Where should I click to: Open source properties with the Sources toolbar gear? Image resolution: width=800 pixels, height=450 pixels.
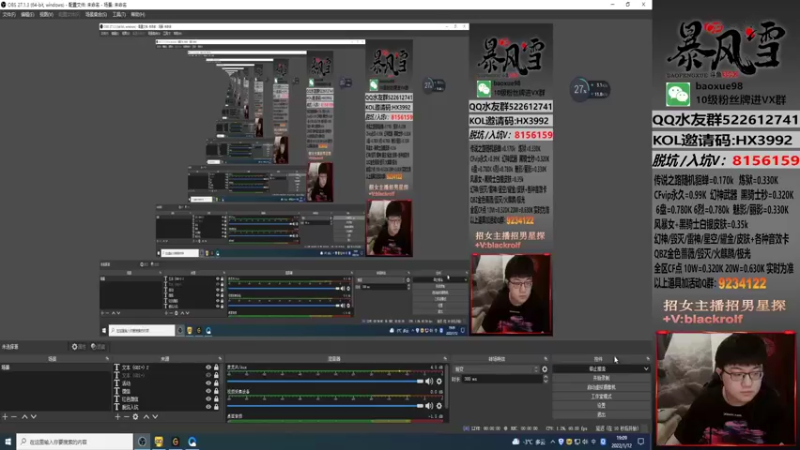pyautogui.click(x=136, y=417)
